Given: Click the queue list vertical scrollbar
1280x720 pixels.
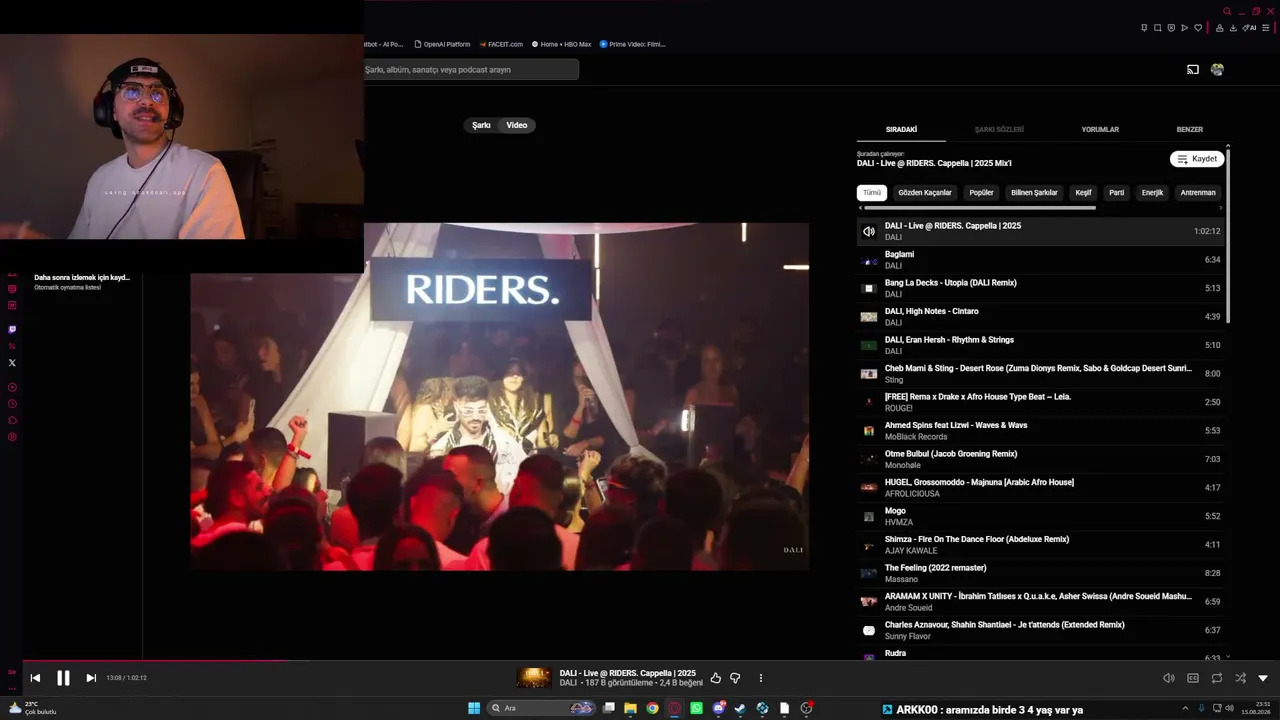Looking at the screenshot, I should (x=1228, y=235).
